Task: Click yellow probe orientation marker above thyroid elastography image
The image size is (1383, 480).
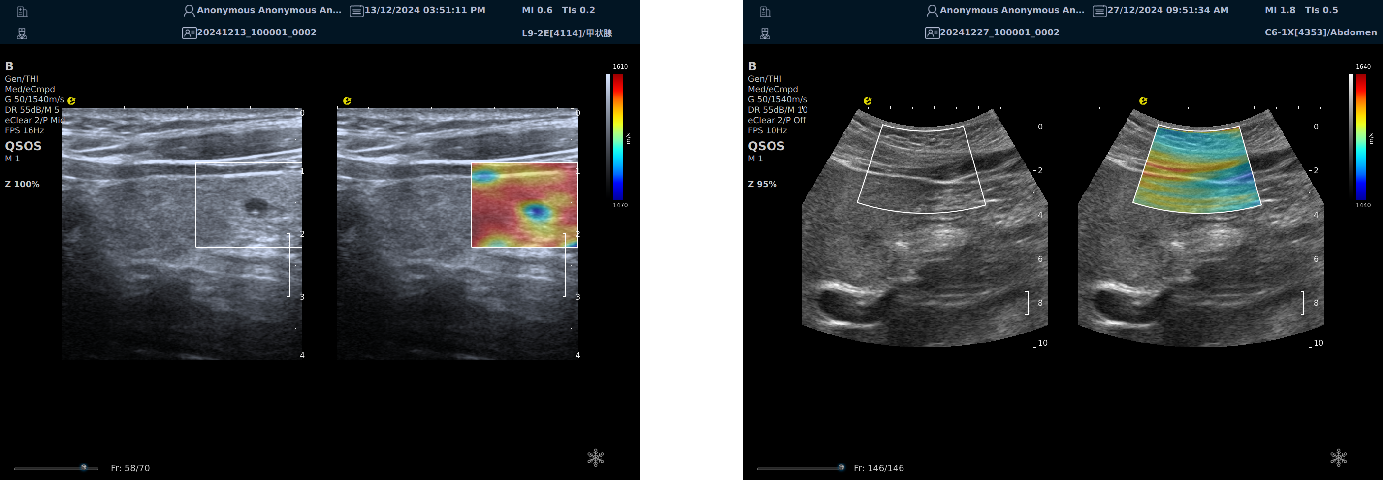Action: point(347,101)
